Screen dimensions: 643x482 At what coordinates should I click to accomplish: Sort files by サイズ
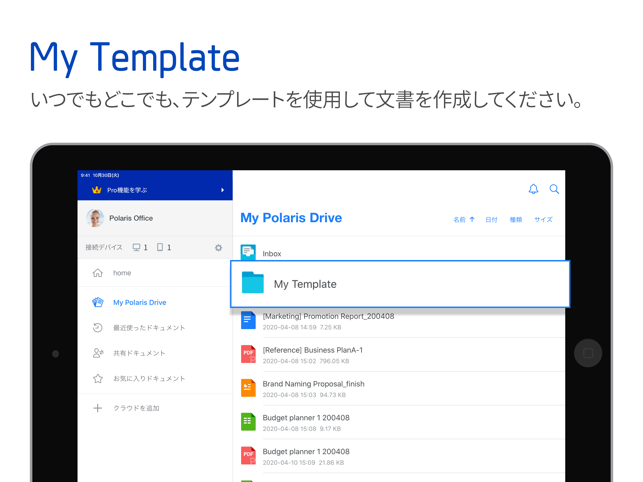pyautogui.click(x=543, y=220)
